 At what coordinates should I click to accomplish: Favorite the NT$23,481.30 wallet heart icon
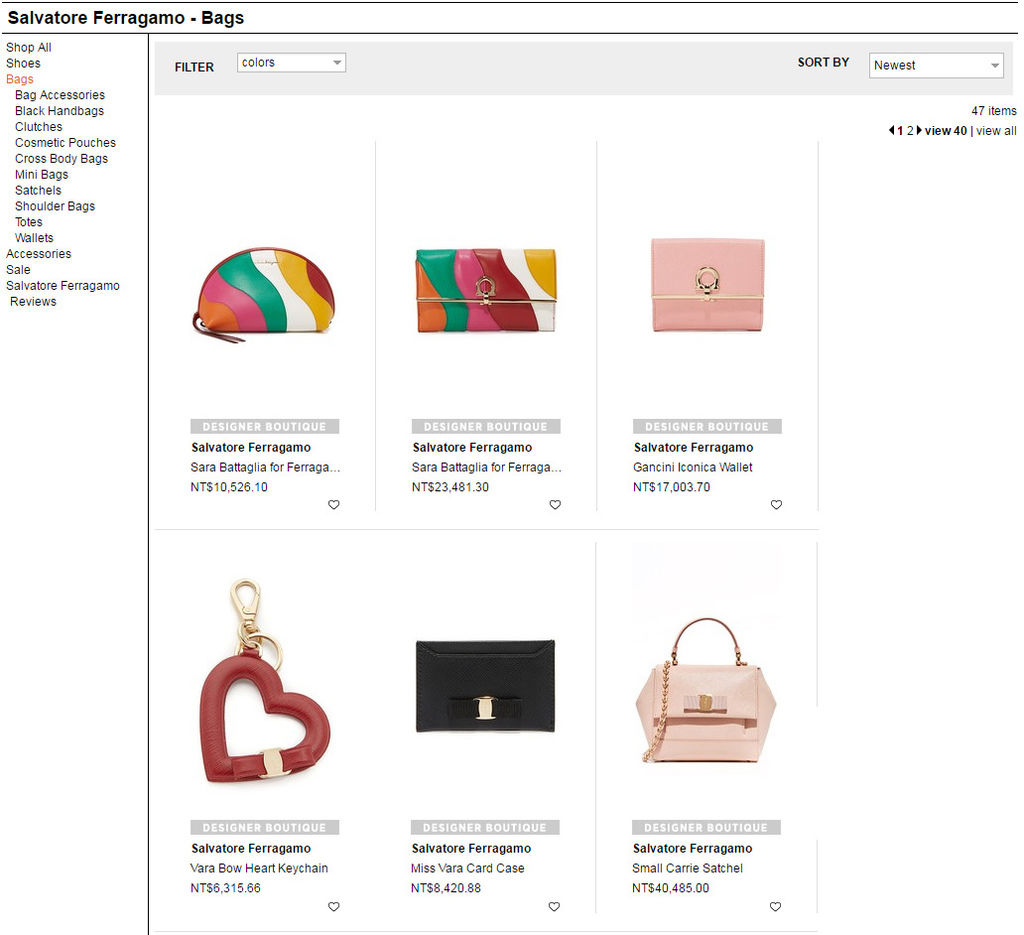tap(555, 505)
